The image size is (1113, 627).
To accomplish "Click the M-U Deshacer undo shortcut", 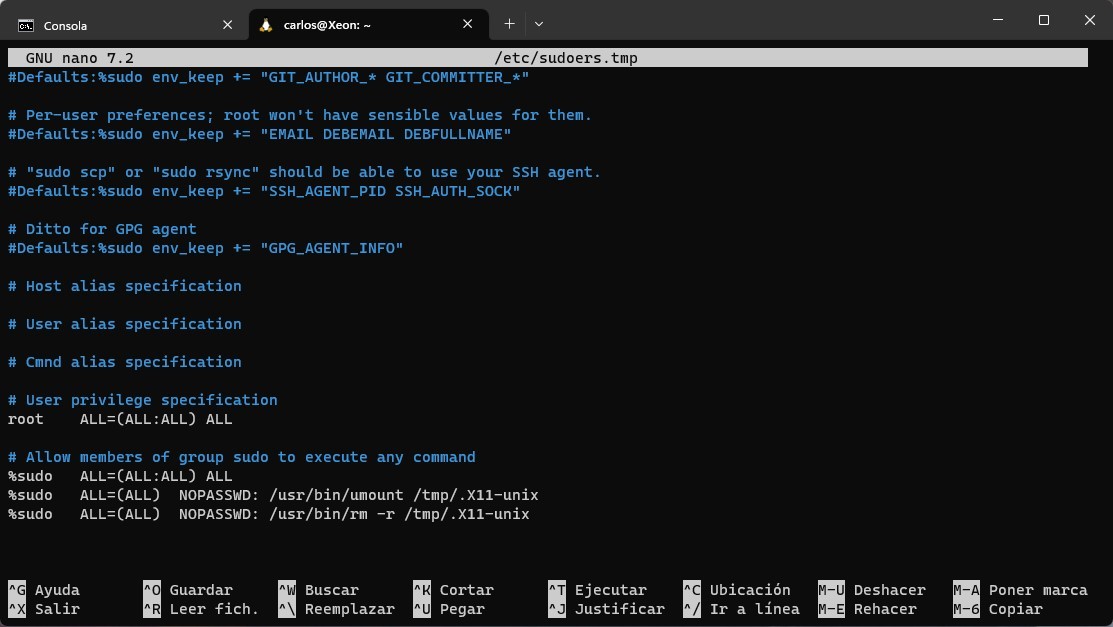I will click(x=872, y=590).
